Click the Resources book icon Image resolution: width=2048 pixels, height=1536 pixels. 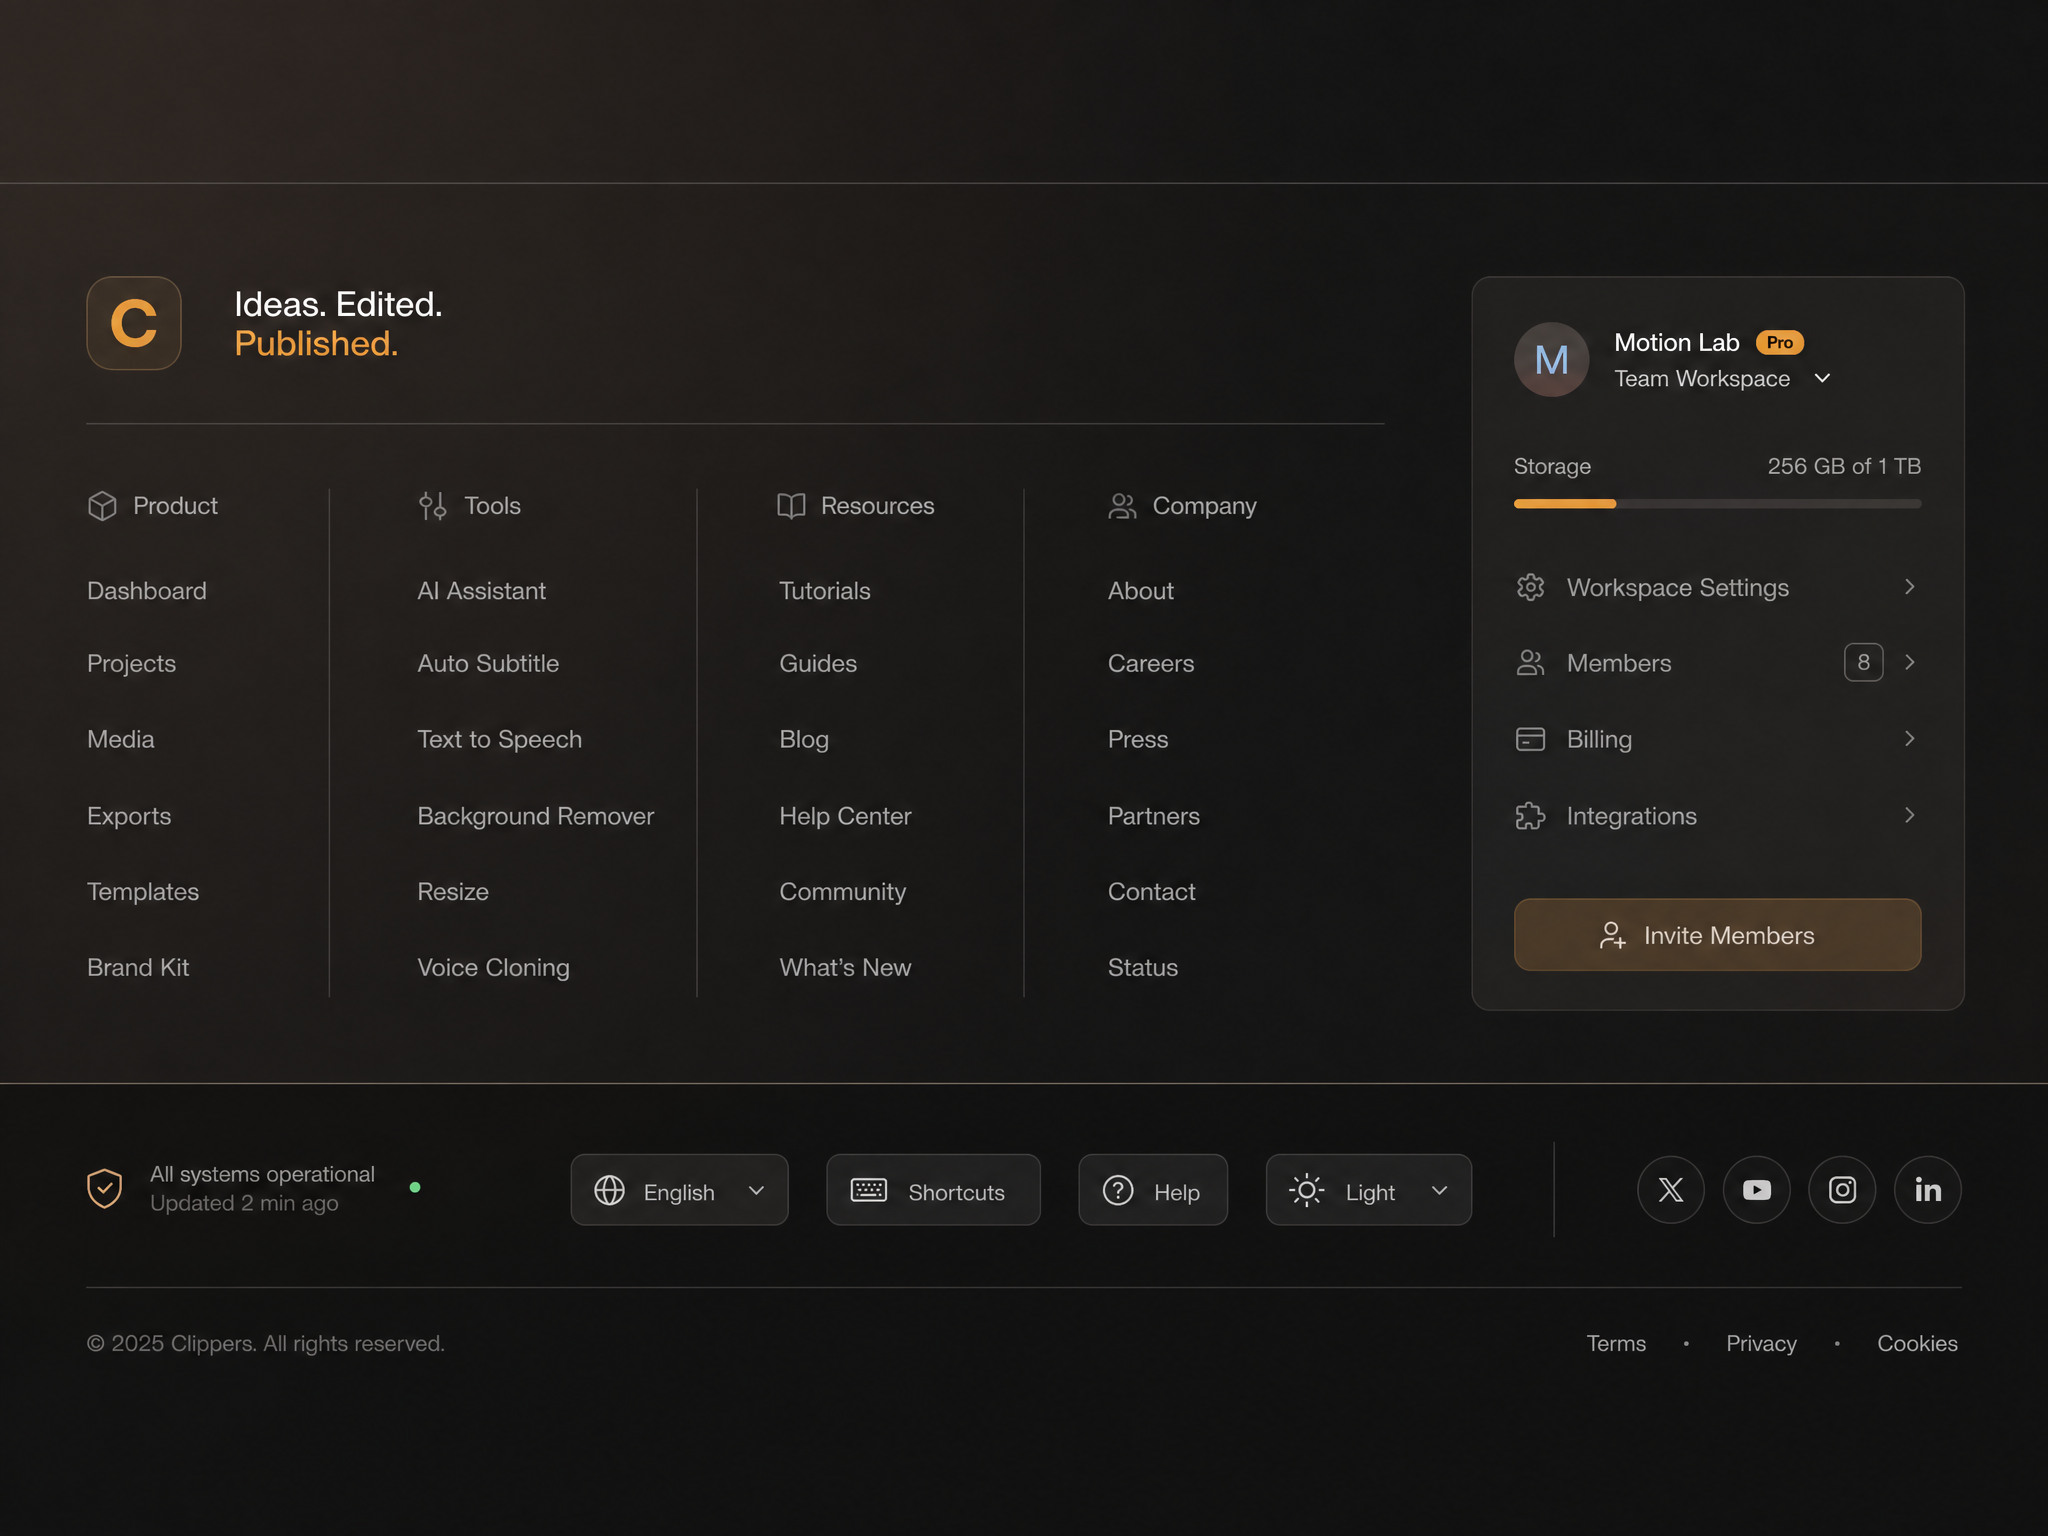[x=791, y=506]
